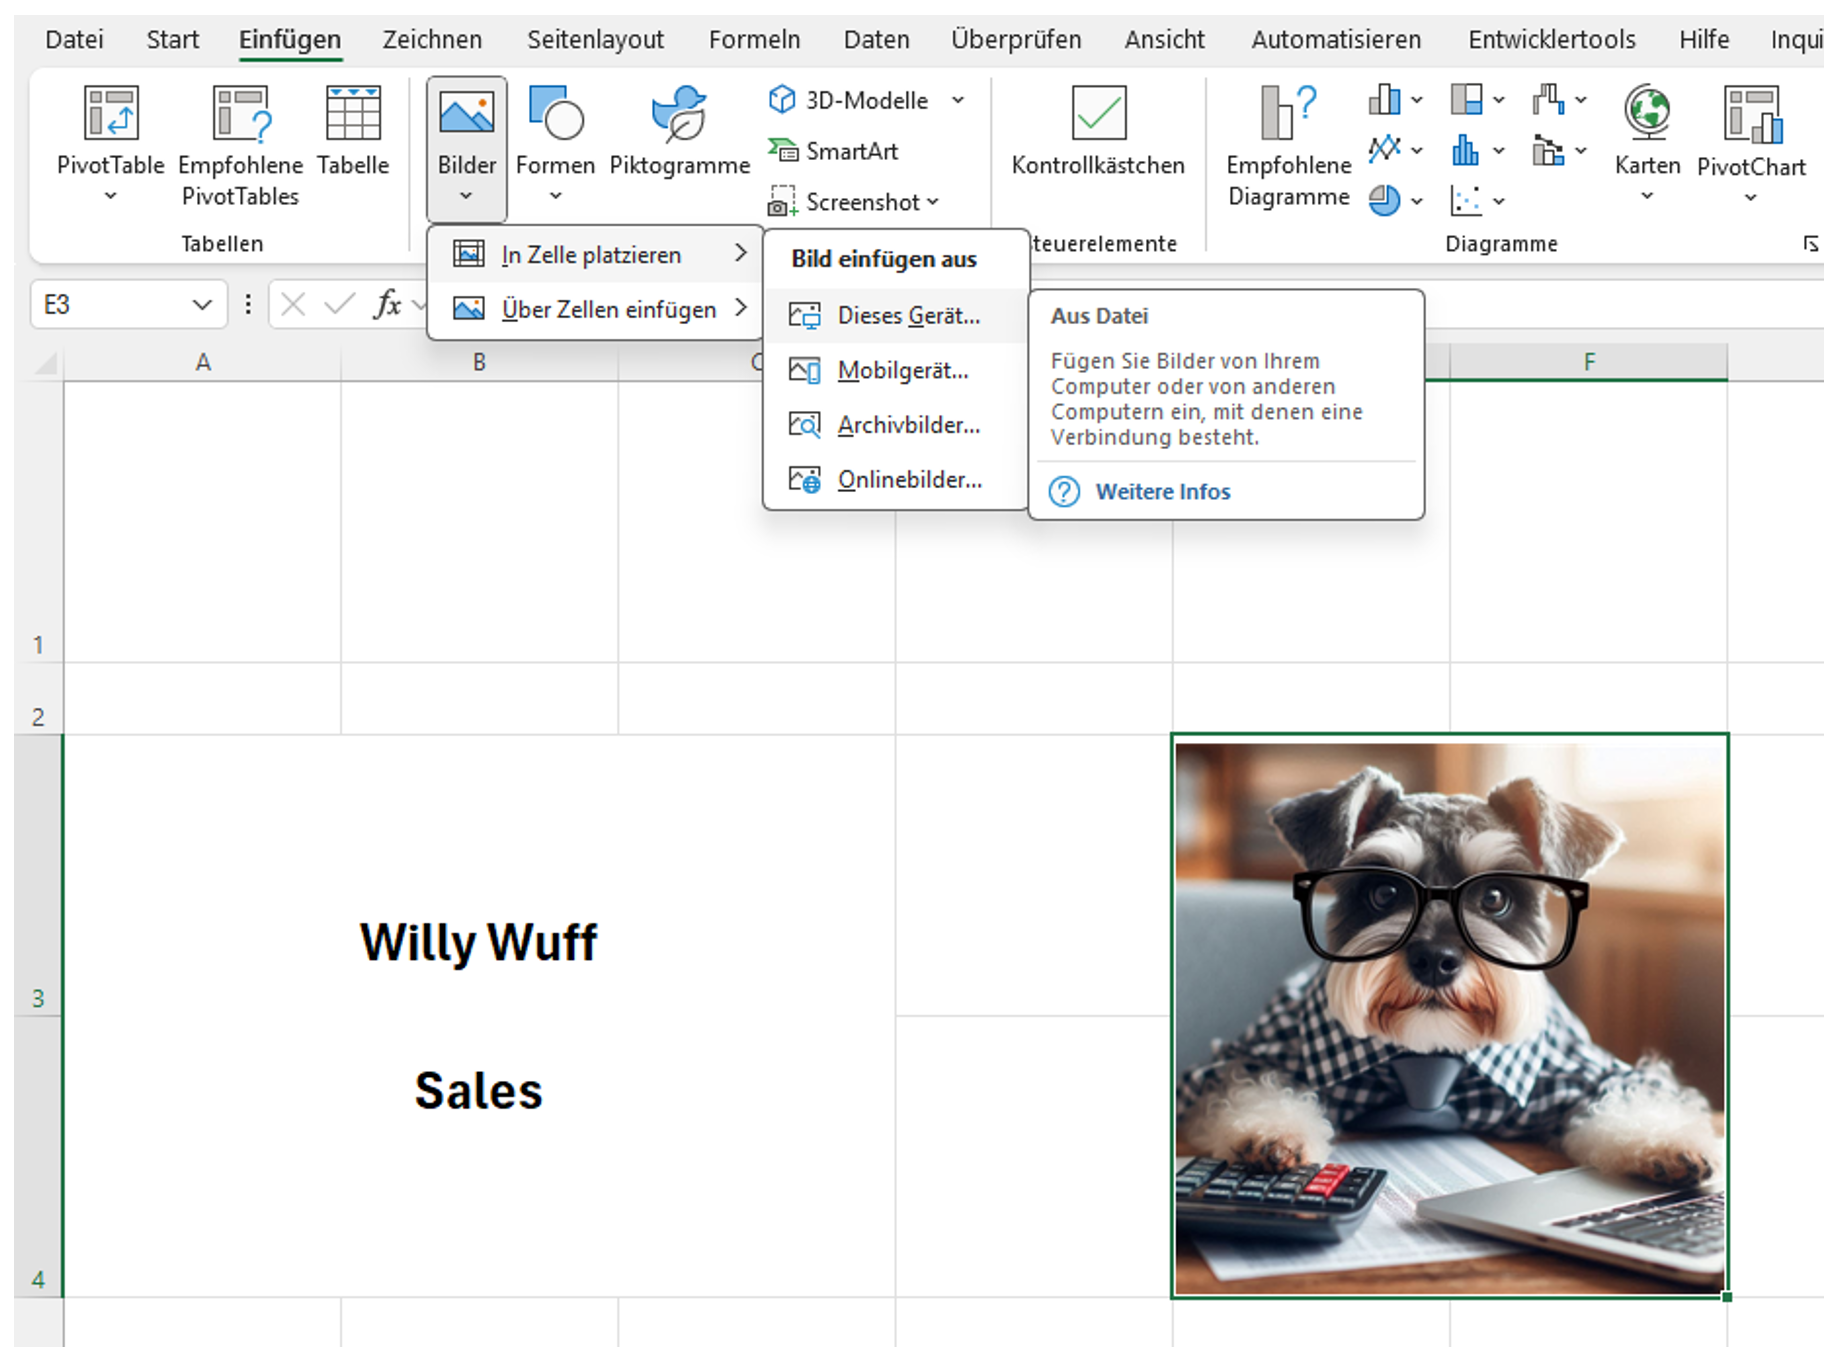The height and width of the screenshot is (1366, 1838).
Task: Open the Daten menu tab
Action: (x=876, y=39)
